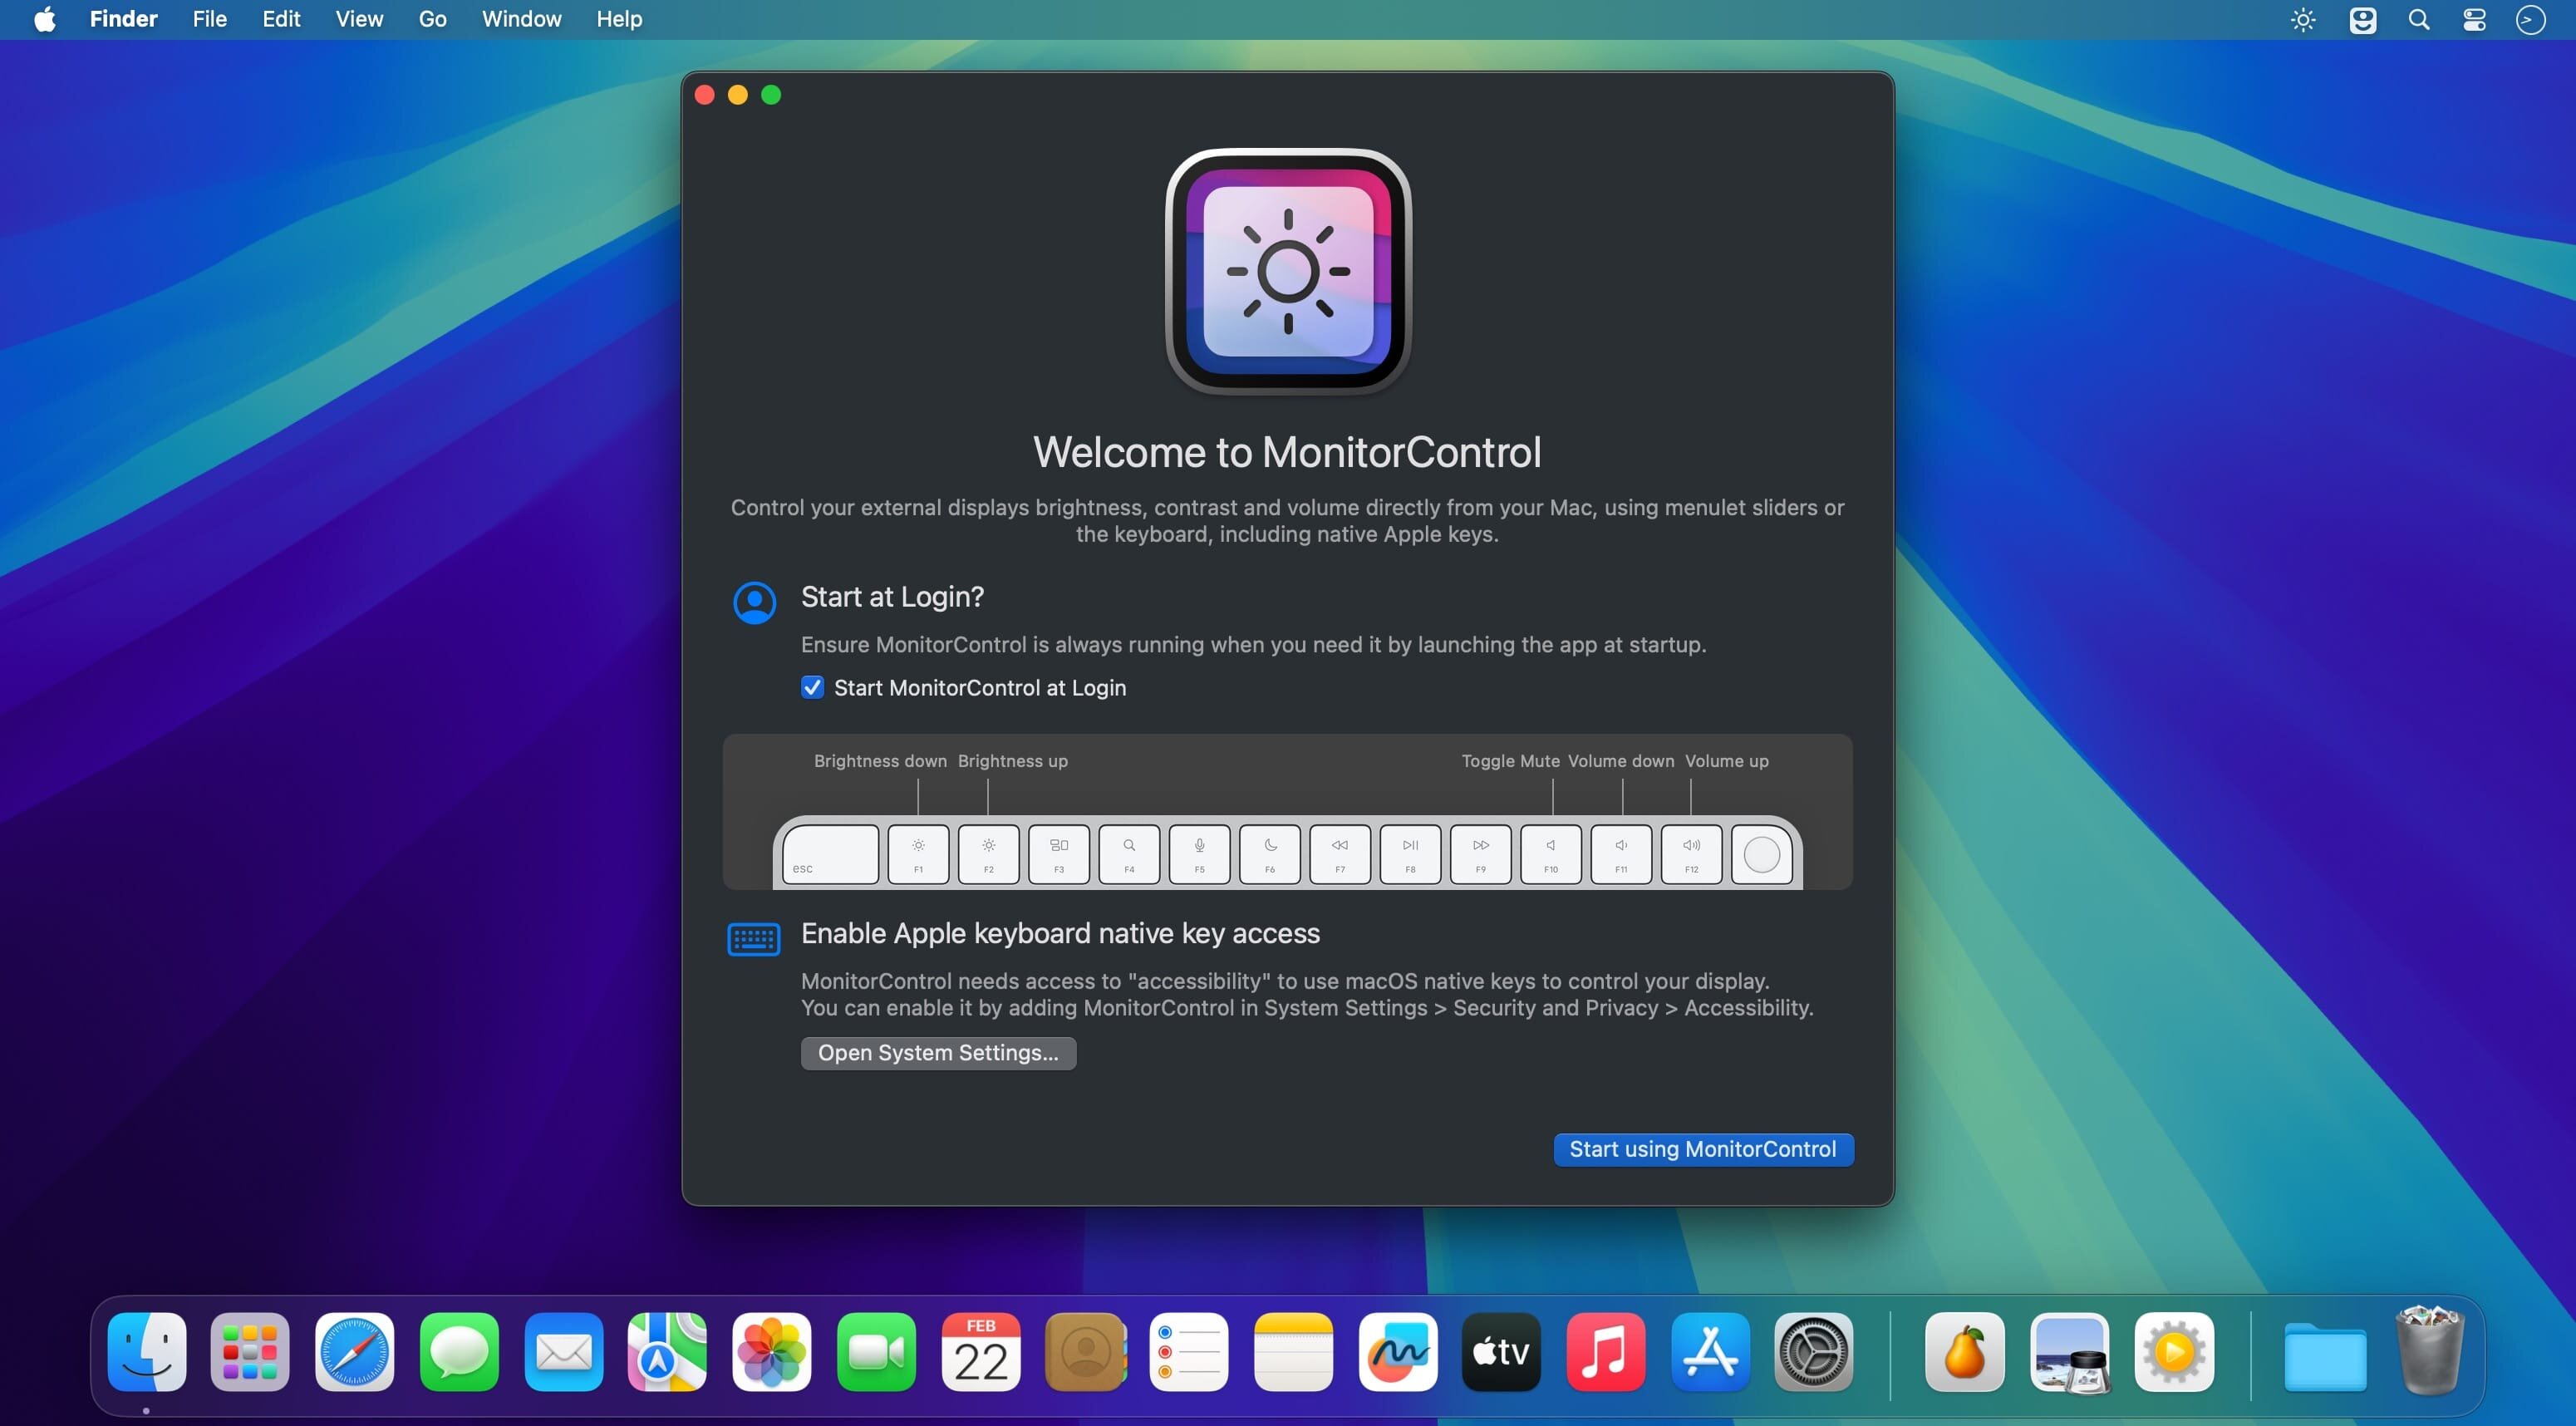Open the Go menu
This screenshot has height=1426, width=2576.
click(432, 19)
